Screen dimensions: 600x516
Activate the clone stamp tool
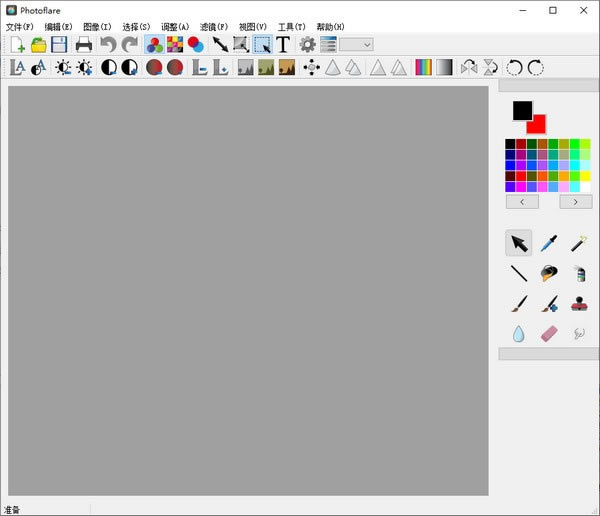[578, 303]
